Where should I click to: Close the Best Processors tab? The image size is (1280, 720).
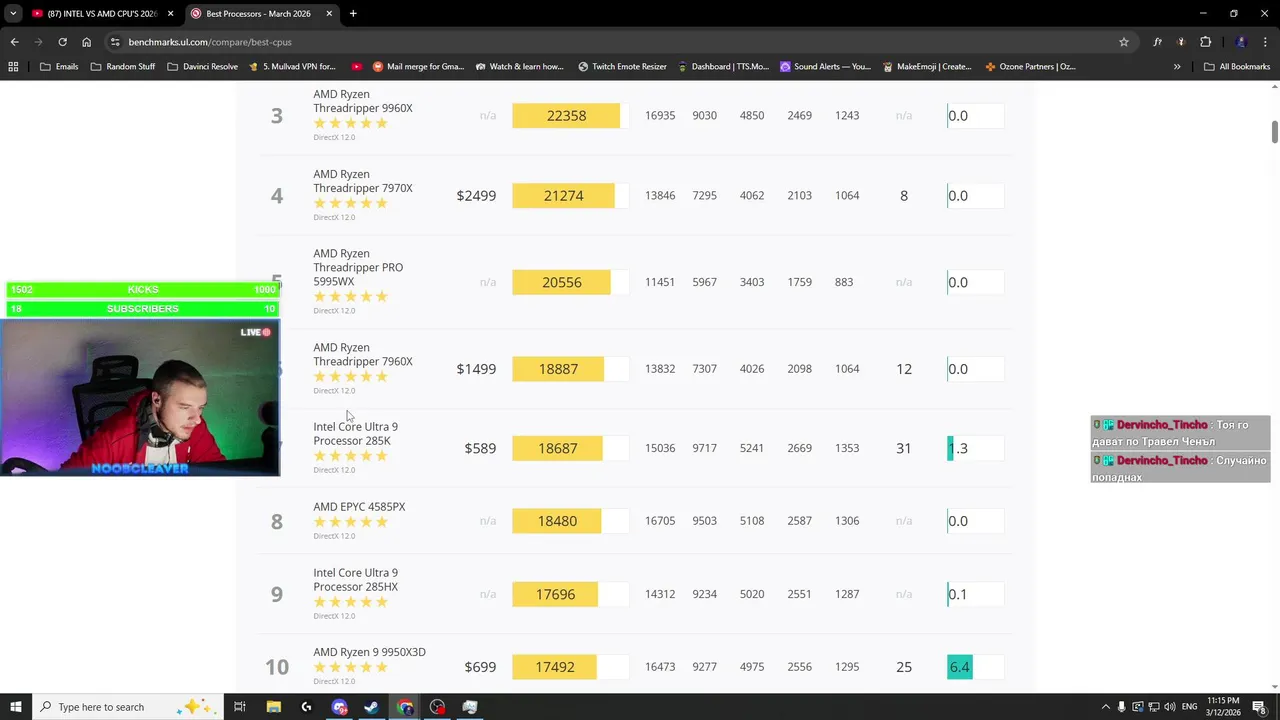click(329, 14)
